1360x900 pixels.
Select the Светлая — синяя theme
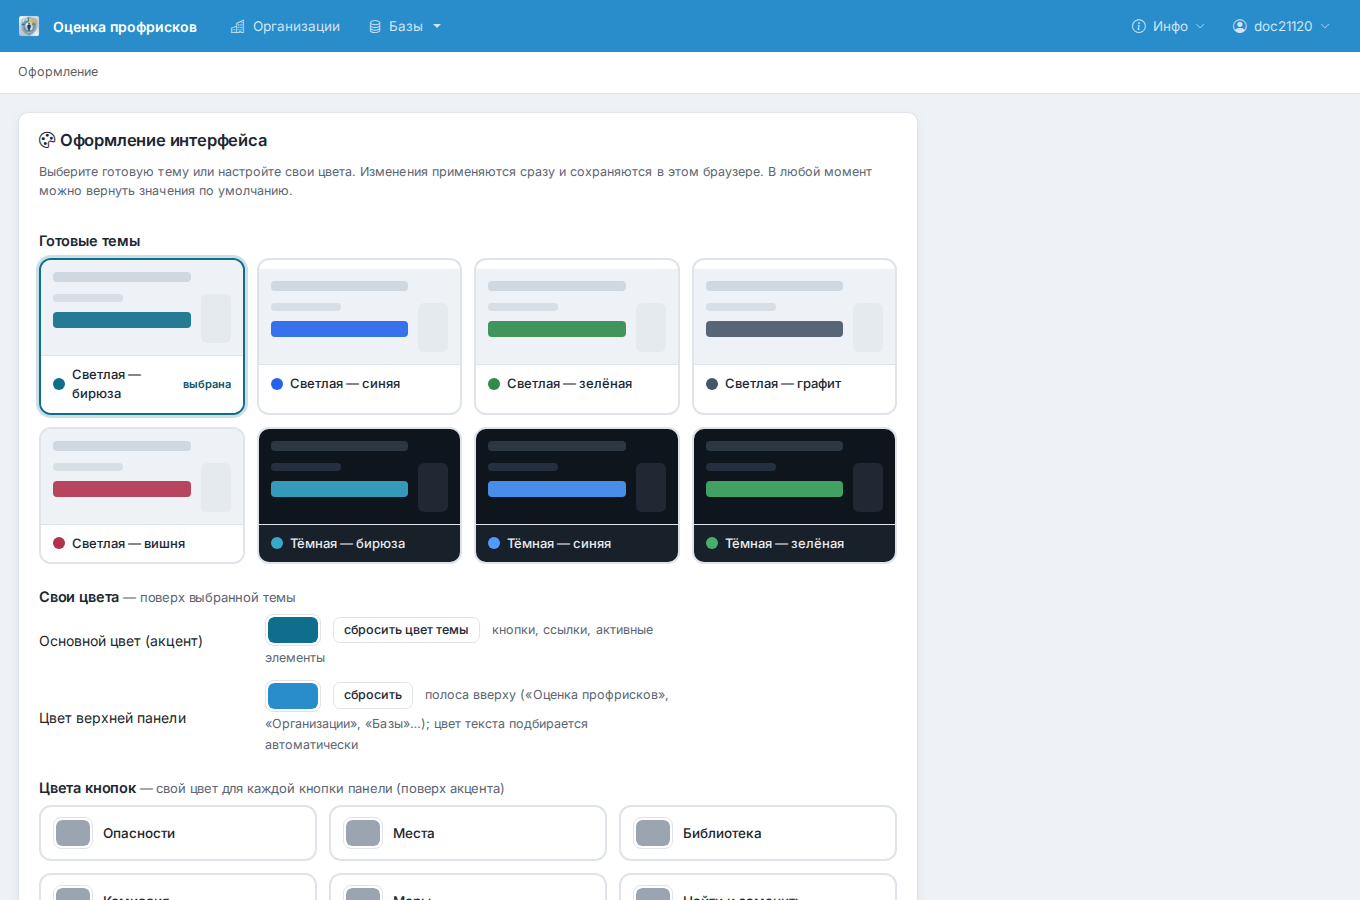click(x=359, y=336)
